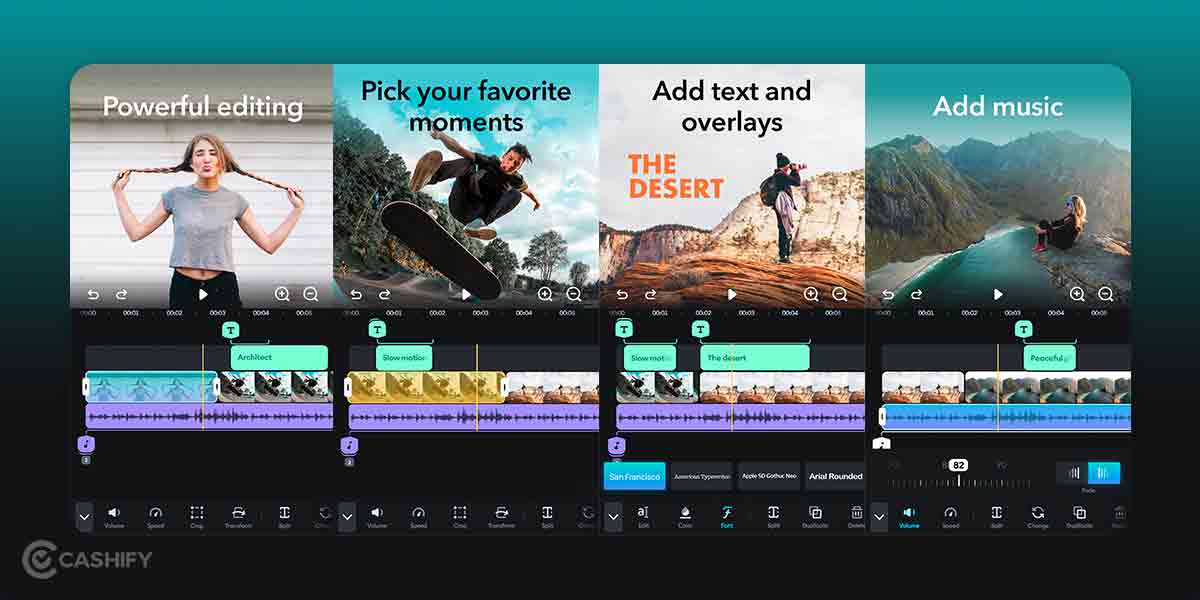Image resolution: width=1200 pixels, height=600 pixels.
Task: Select the San Francisco font option
Action: pos(634,476)
